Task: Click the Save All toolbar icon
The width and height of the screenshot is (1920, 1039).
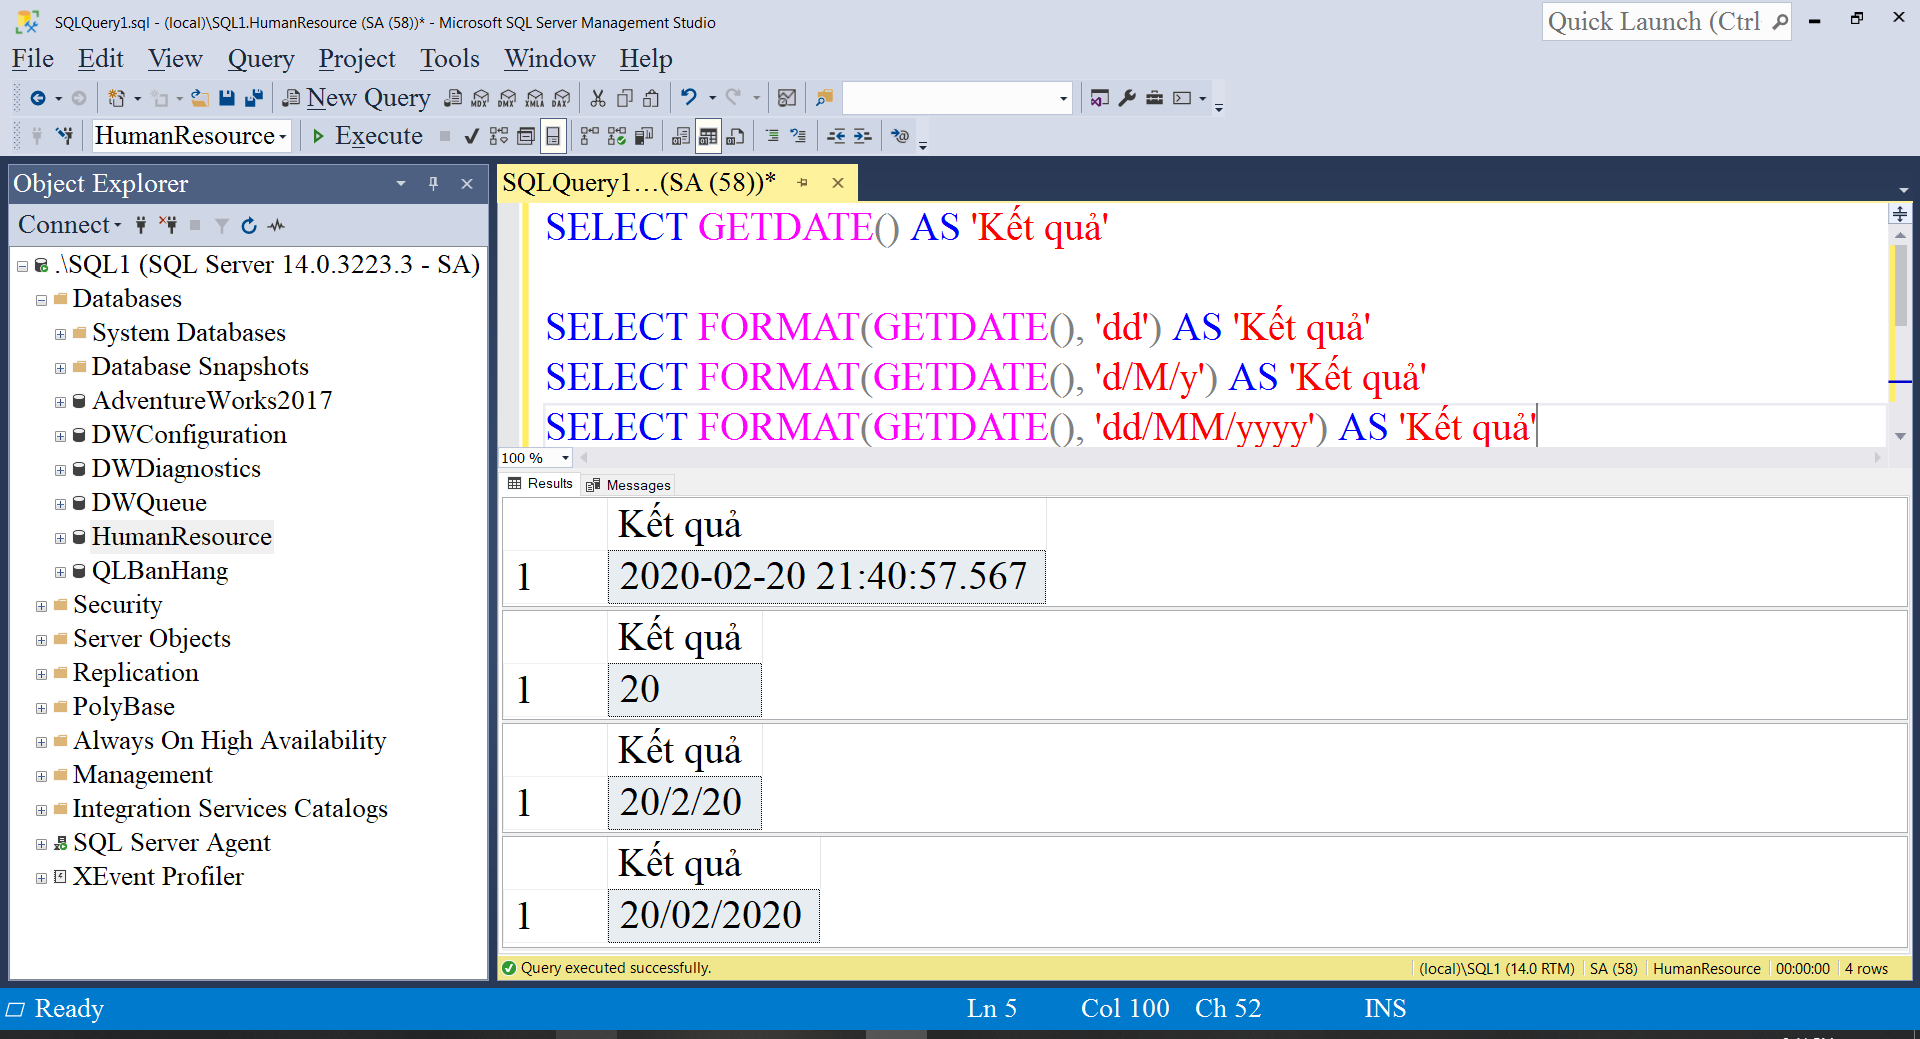Action: (x=254, y=98)
